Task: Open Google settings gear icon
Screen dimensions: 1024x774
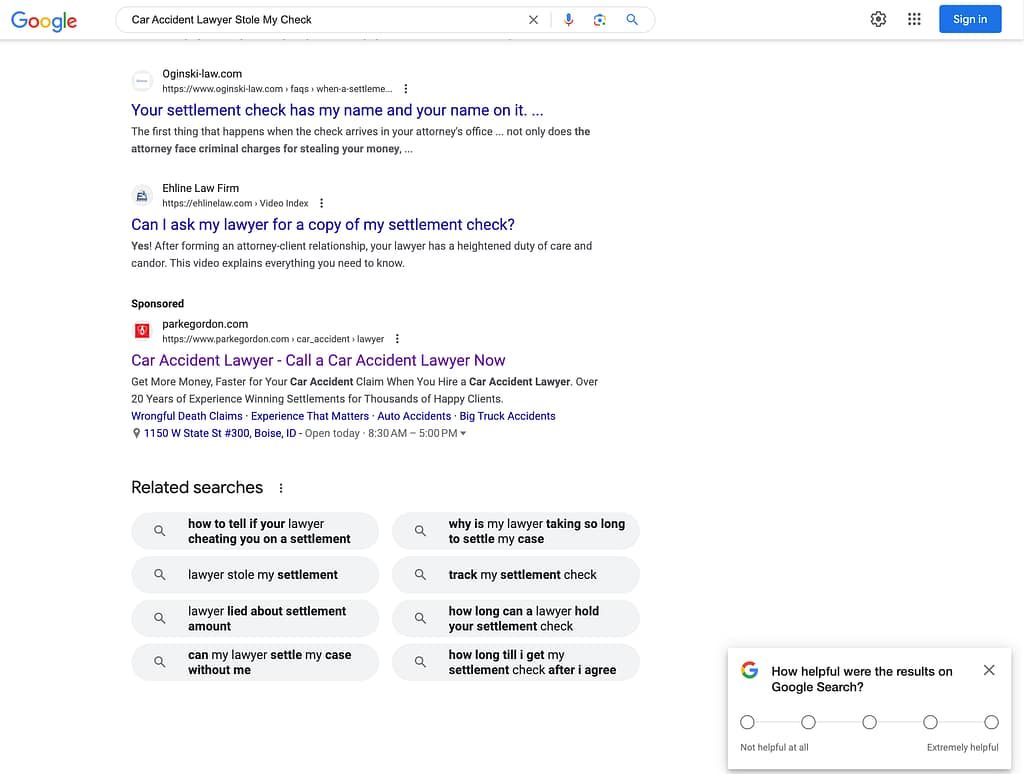Action: pos(878,19)
